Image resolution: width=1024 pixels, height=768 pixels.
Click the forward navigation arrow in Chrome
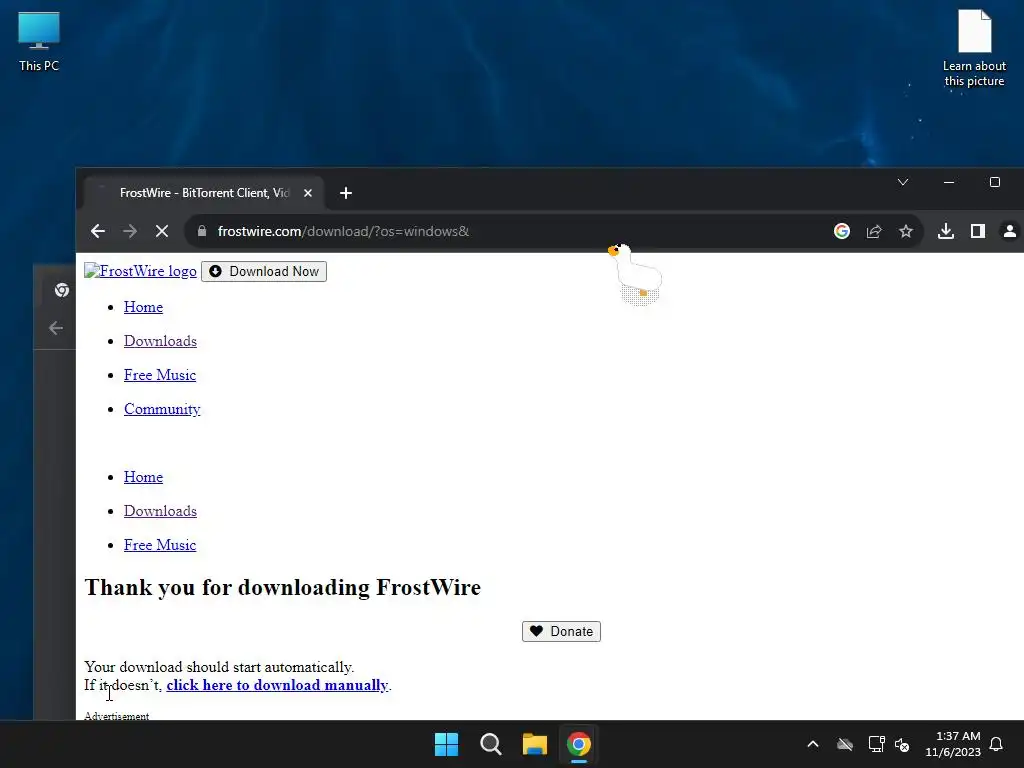(130, 231)
